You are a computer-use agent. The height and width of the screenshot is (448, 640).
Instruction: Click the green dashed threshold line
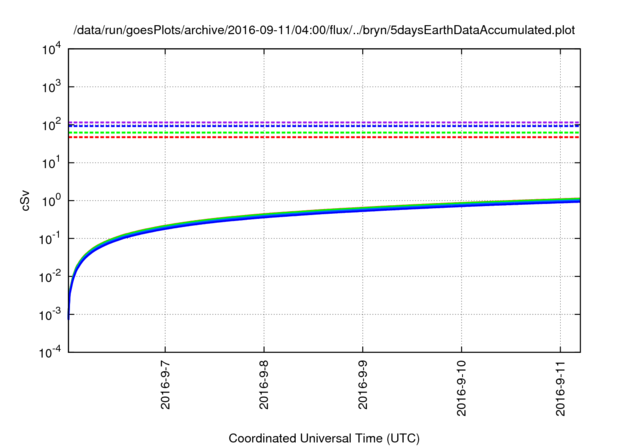[x=324, y=133]
